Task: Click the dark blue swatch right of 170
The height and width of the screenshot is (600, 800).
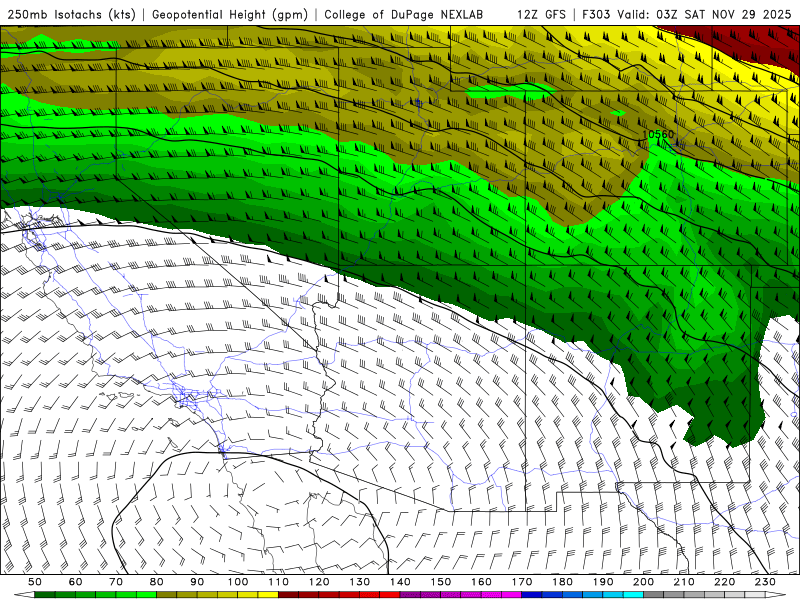Action: click(532, 595)
